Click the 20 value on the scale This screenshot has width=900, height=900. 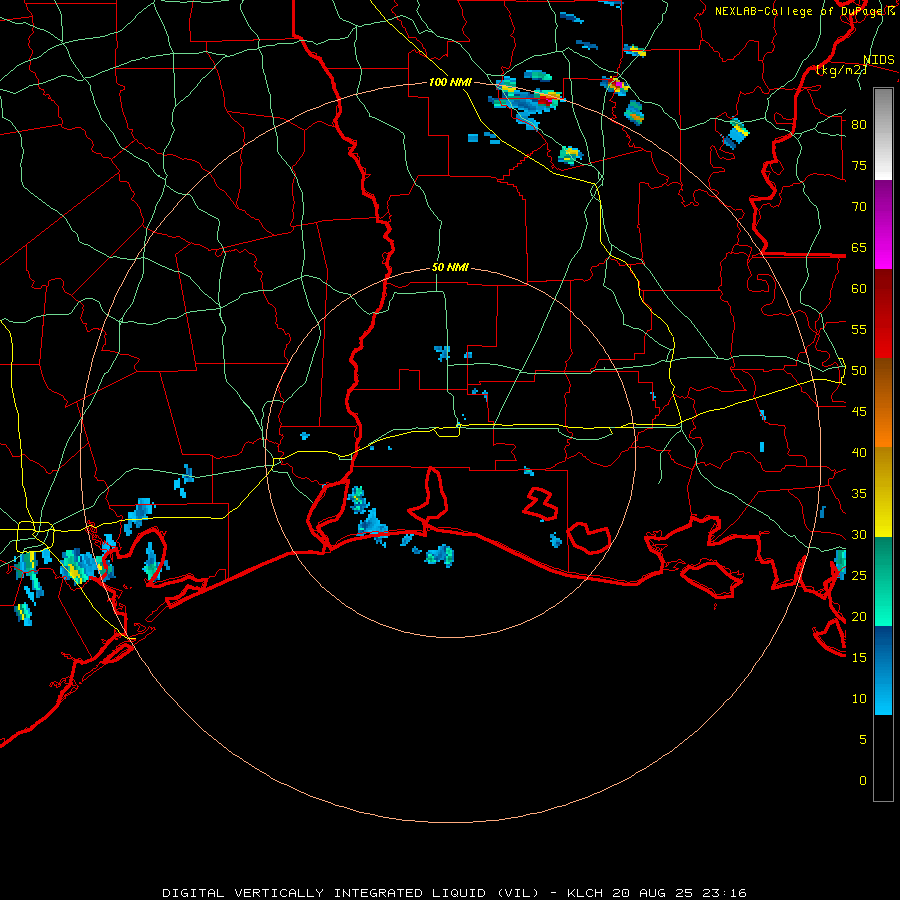[859, 616]
